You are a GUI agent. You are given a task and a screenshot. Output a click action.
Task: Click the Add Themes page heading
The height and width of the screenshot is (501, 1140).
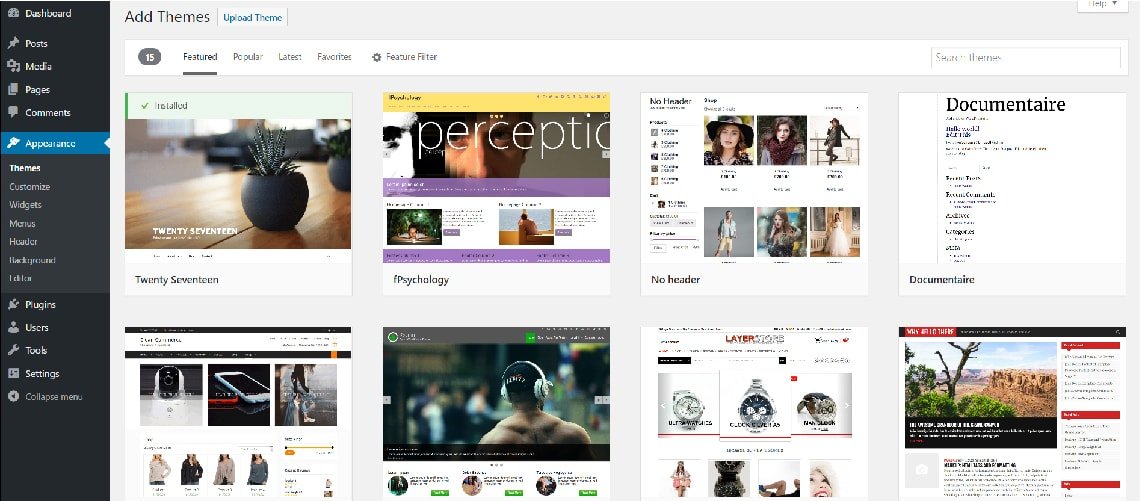[x=167, y=17]
